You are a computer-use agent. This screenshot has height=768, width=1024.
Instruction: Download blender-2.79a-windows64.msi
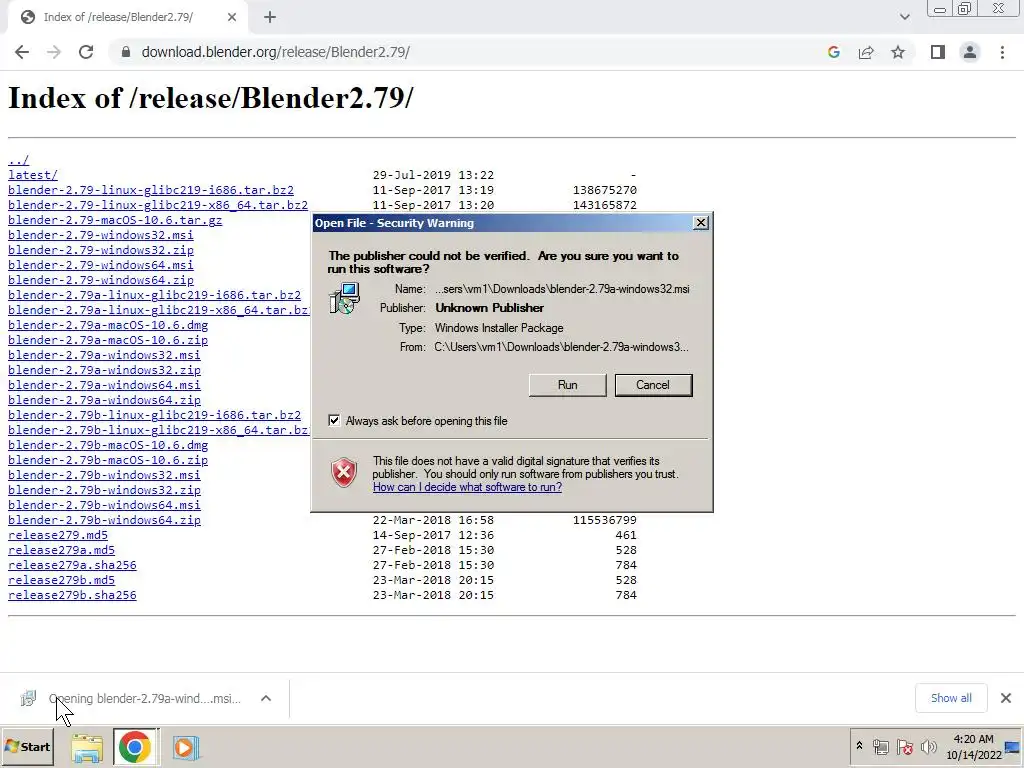pyautogui.click(x=104, y=385)
